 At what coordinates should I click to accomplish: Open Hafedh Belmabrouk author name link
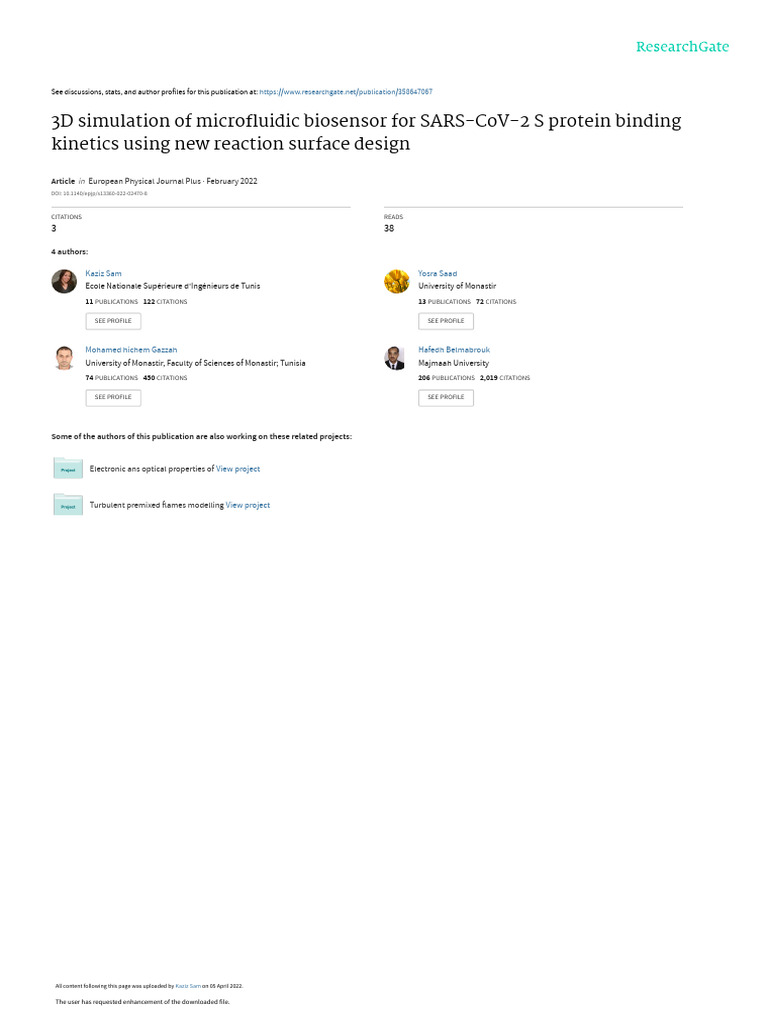pyautogui.click(x=454, y=350)
